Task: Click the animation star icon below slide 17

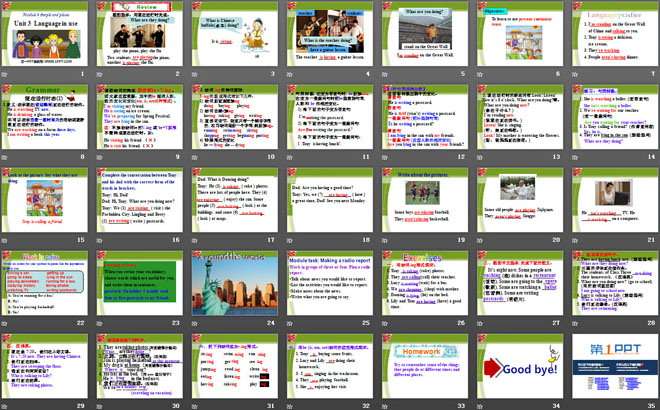Action: [x=195, y=240]
